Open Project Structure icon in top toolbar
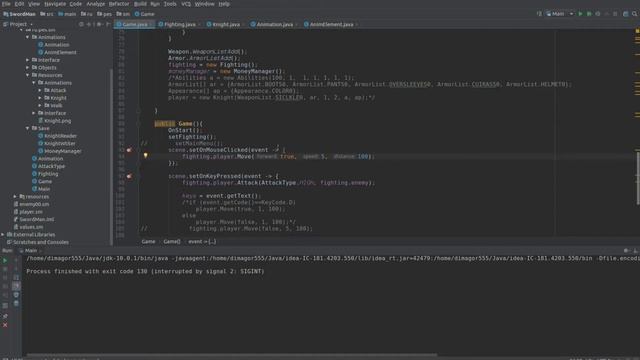640x360 pixels. pyautogui.click(x=625, y=14)
